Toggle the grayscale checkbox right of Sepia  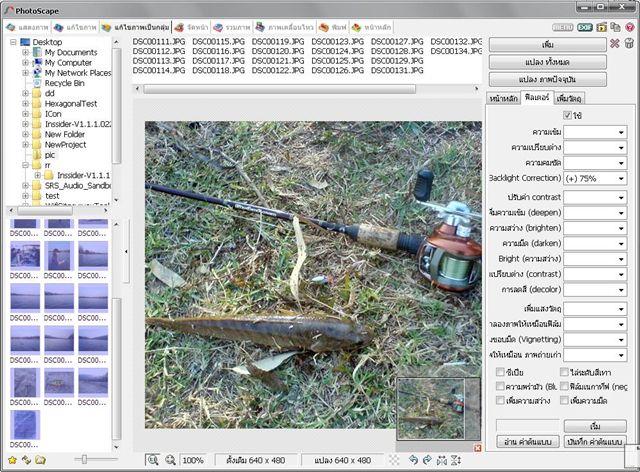(564, 372)
